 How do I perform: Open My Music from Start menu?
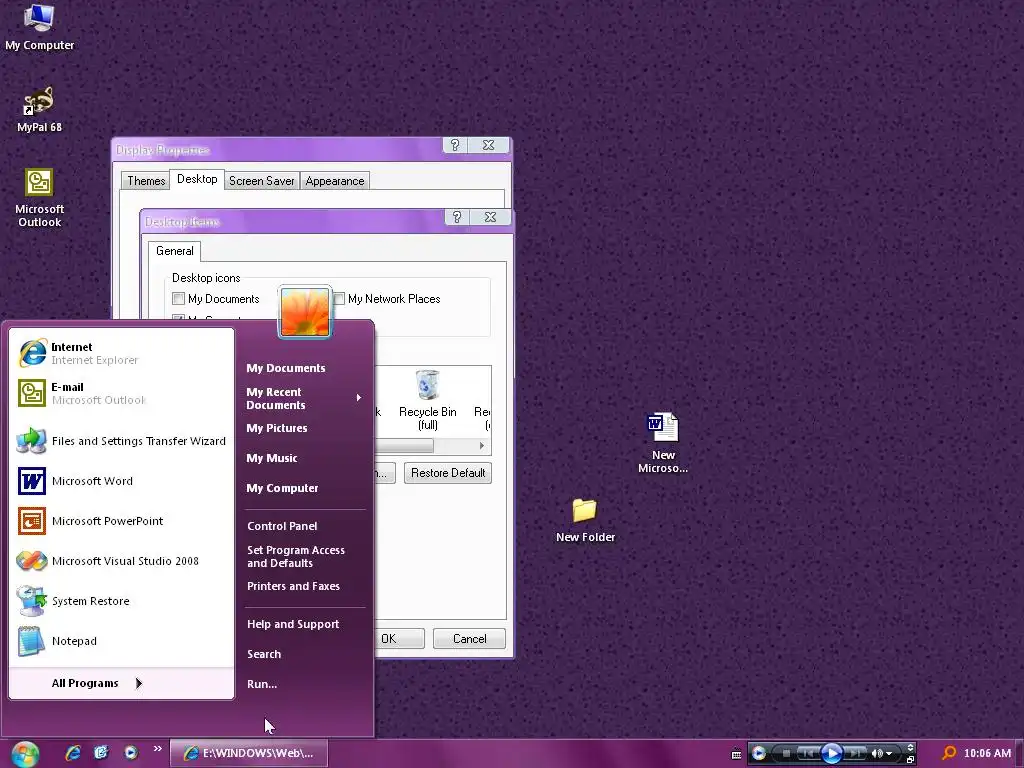(x=272, y=458)
